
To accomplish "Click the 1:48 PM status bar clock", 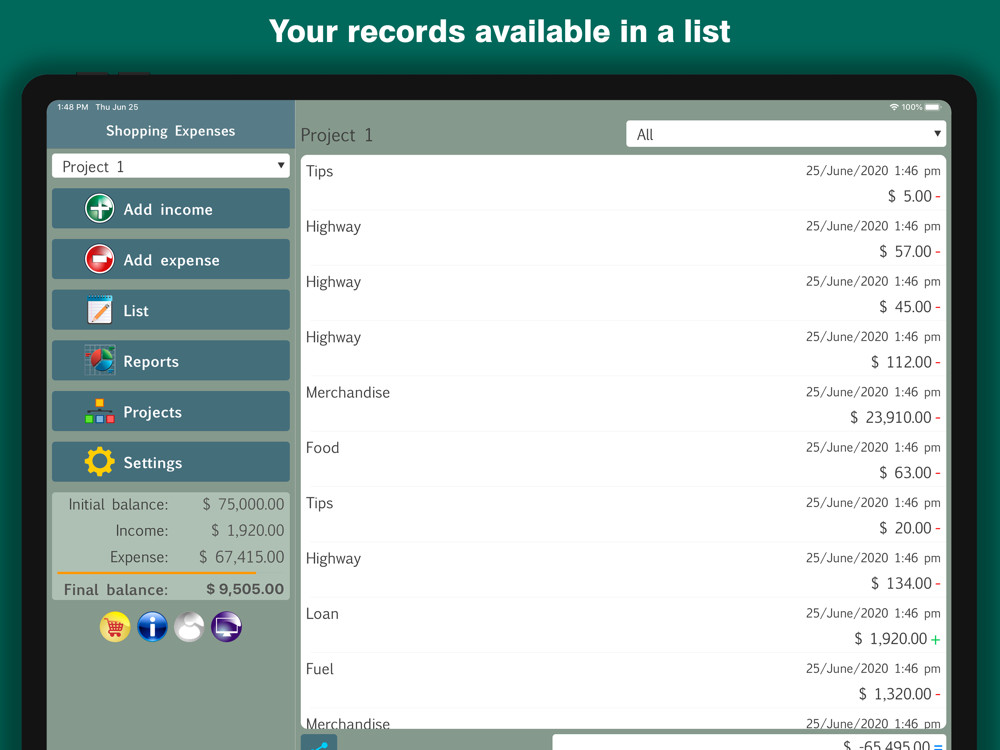I will [73, 107].
